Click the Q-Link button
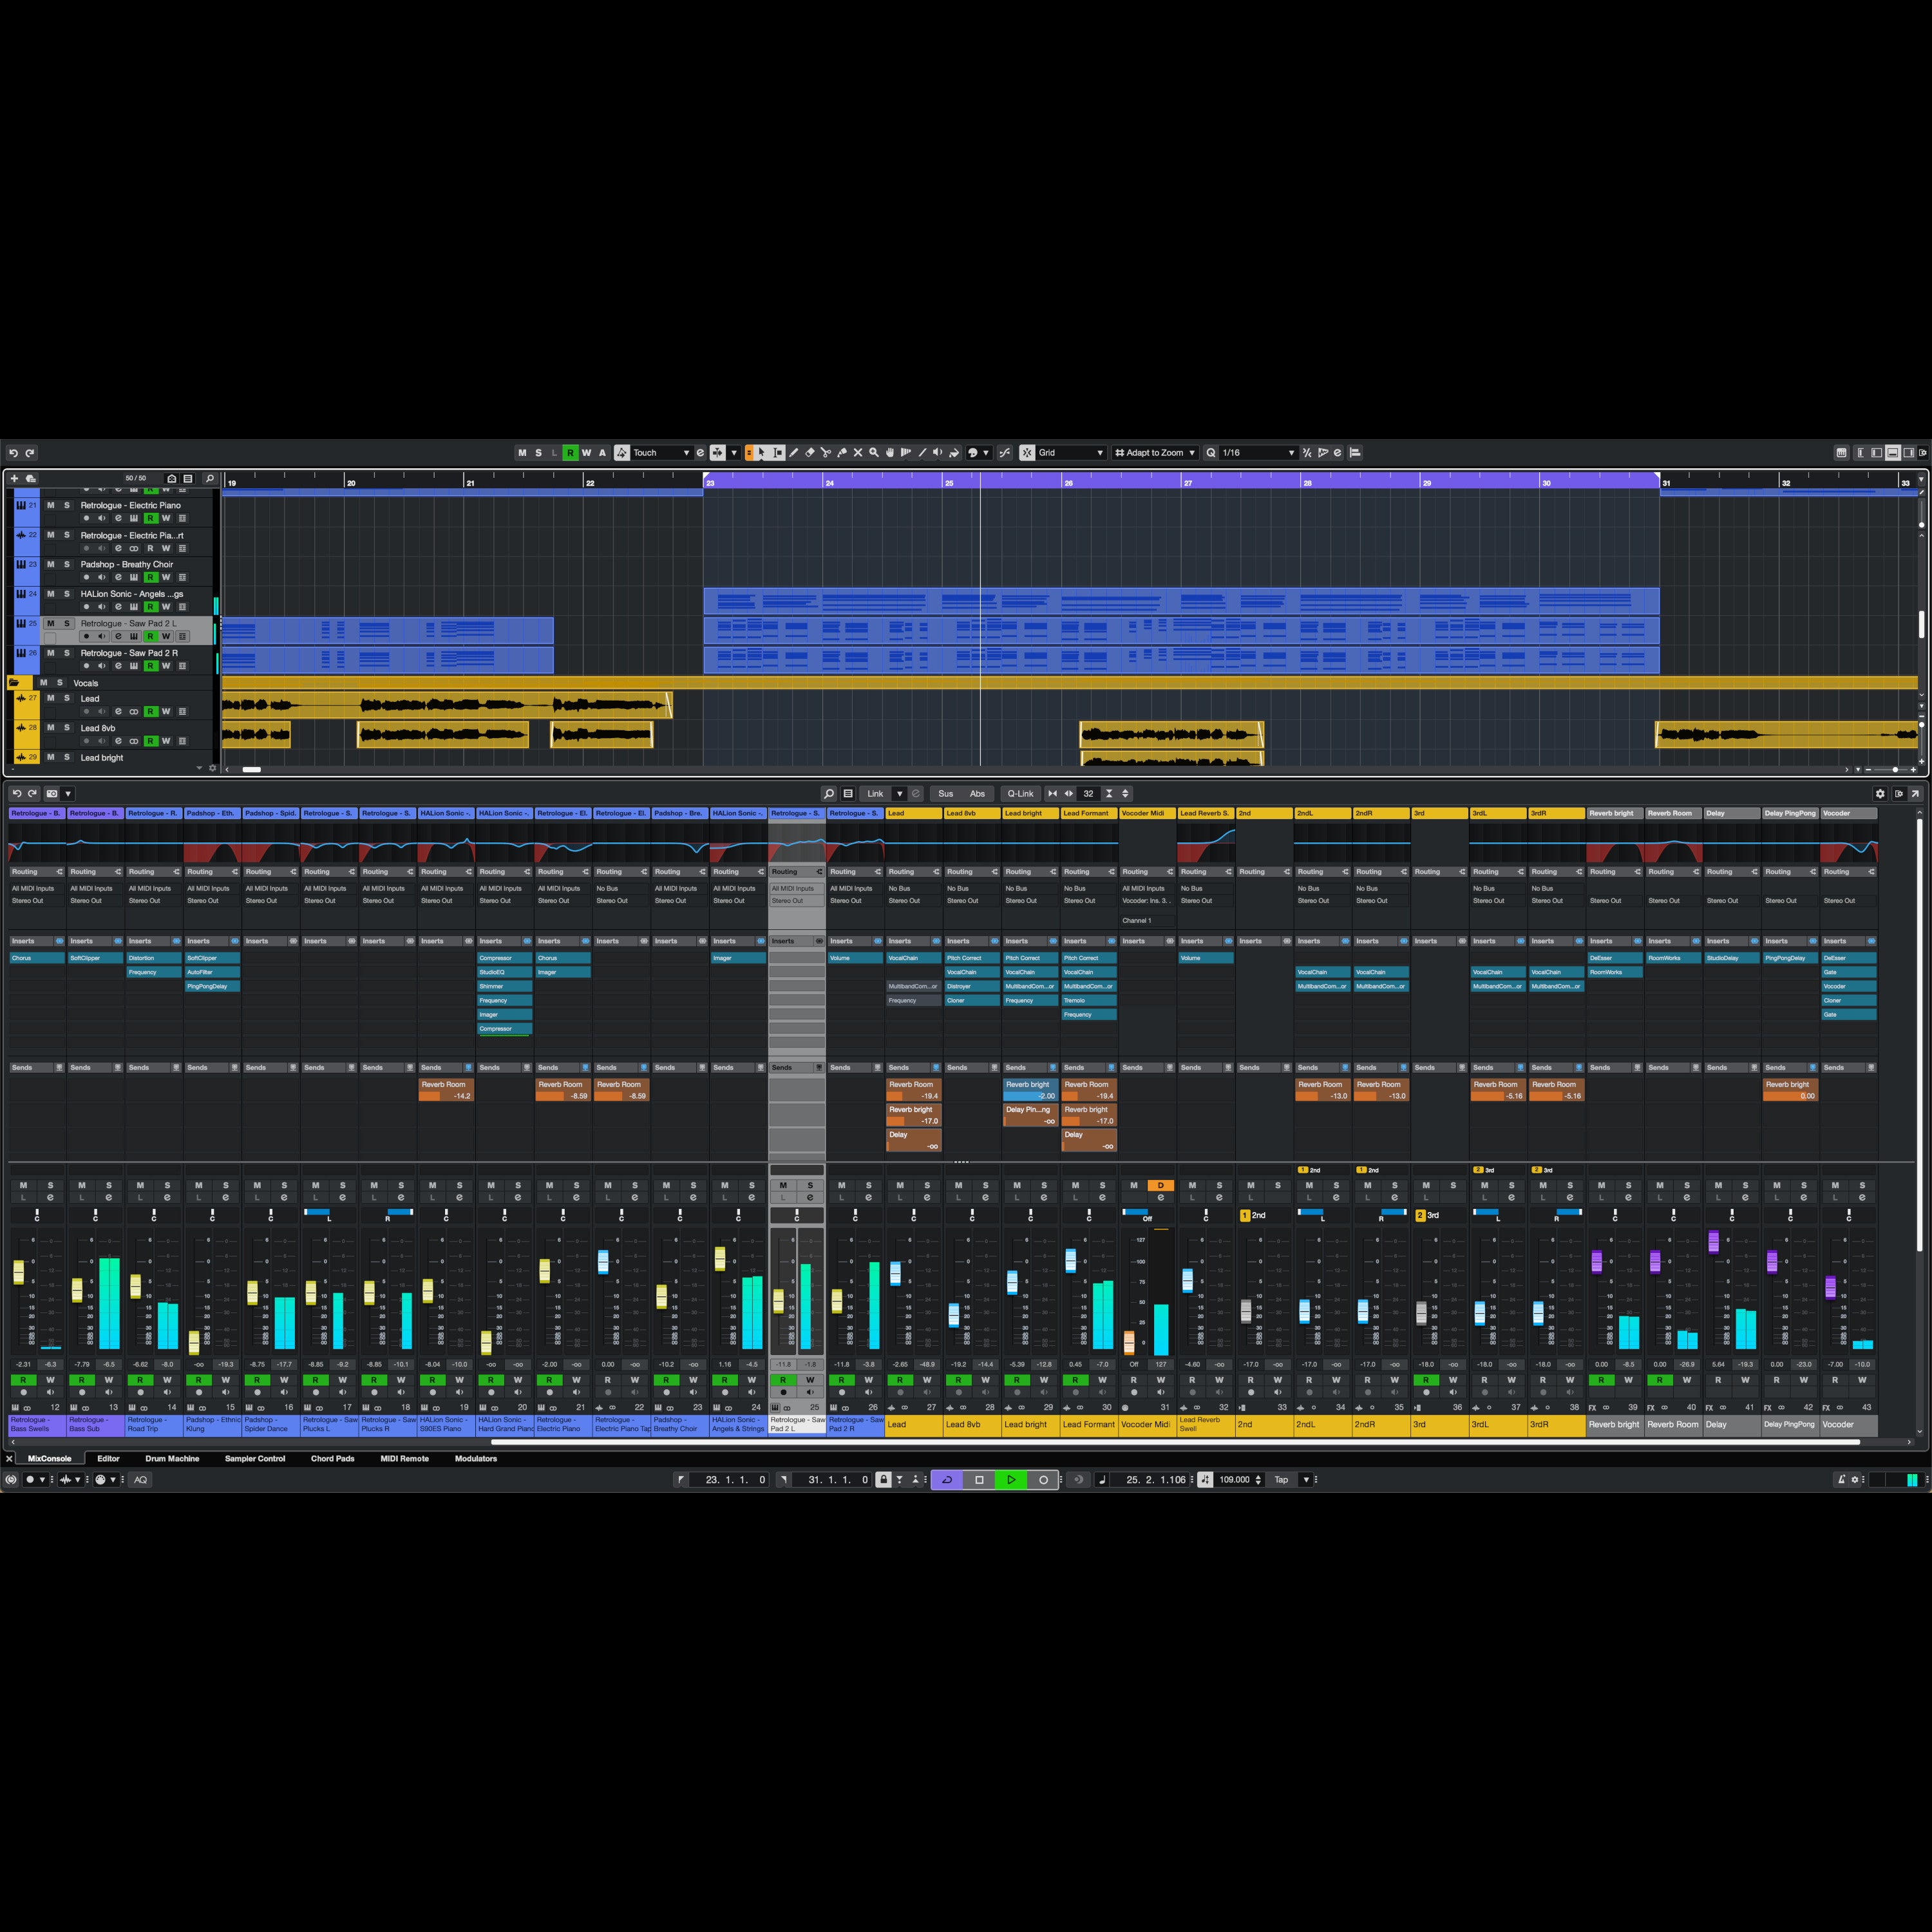The image size is (1932, 1932). [1020, 794]
